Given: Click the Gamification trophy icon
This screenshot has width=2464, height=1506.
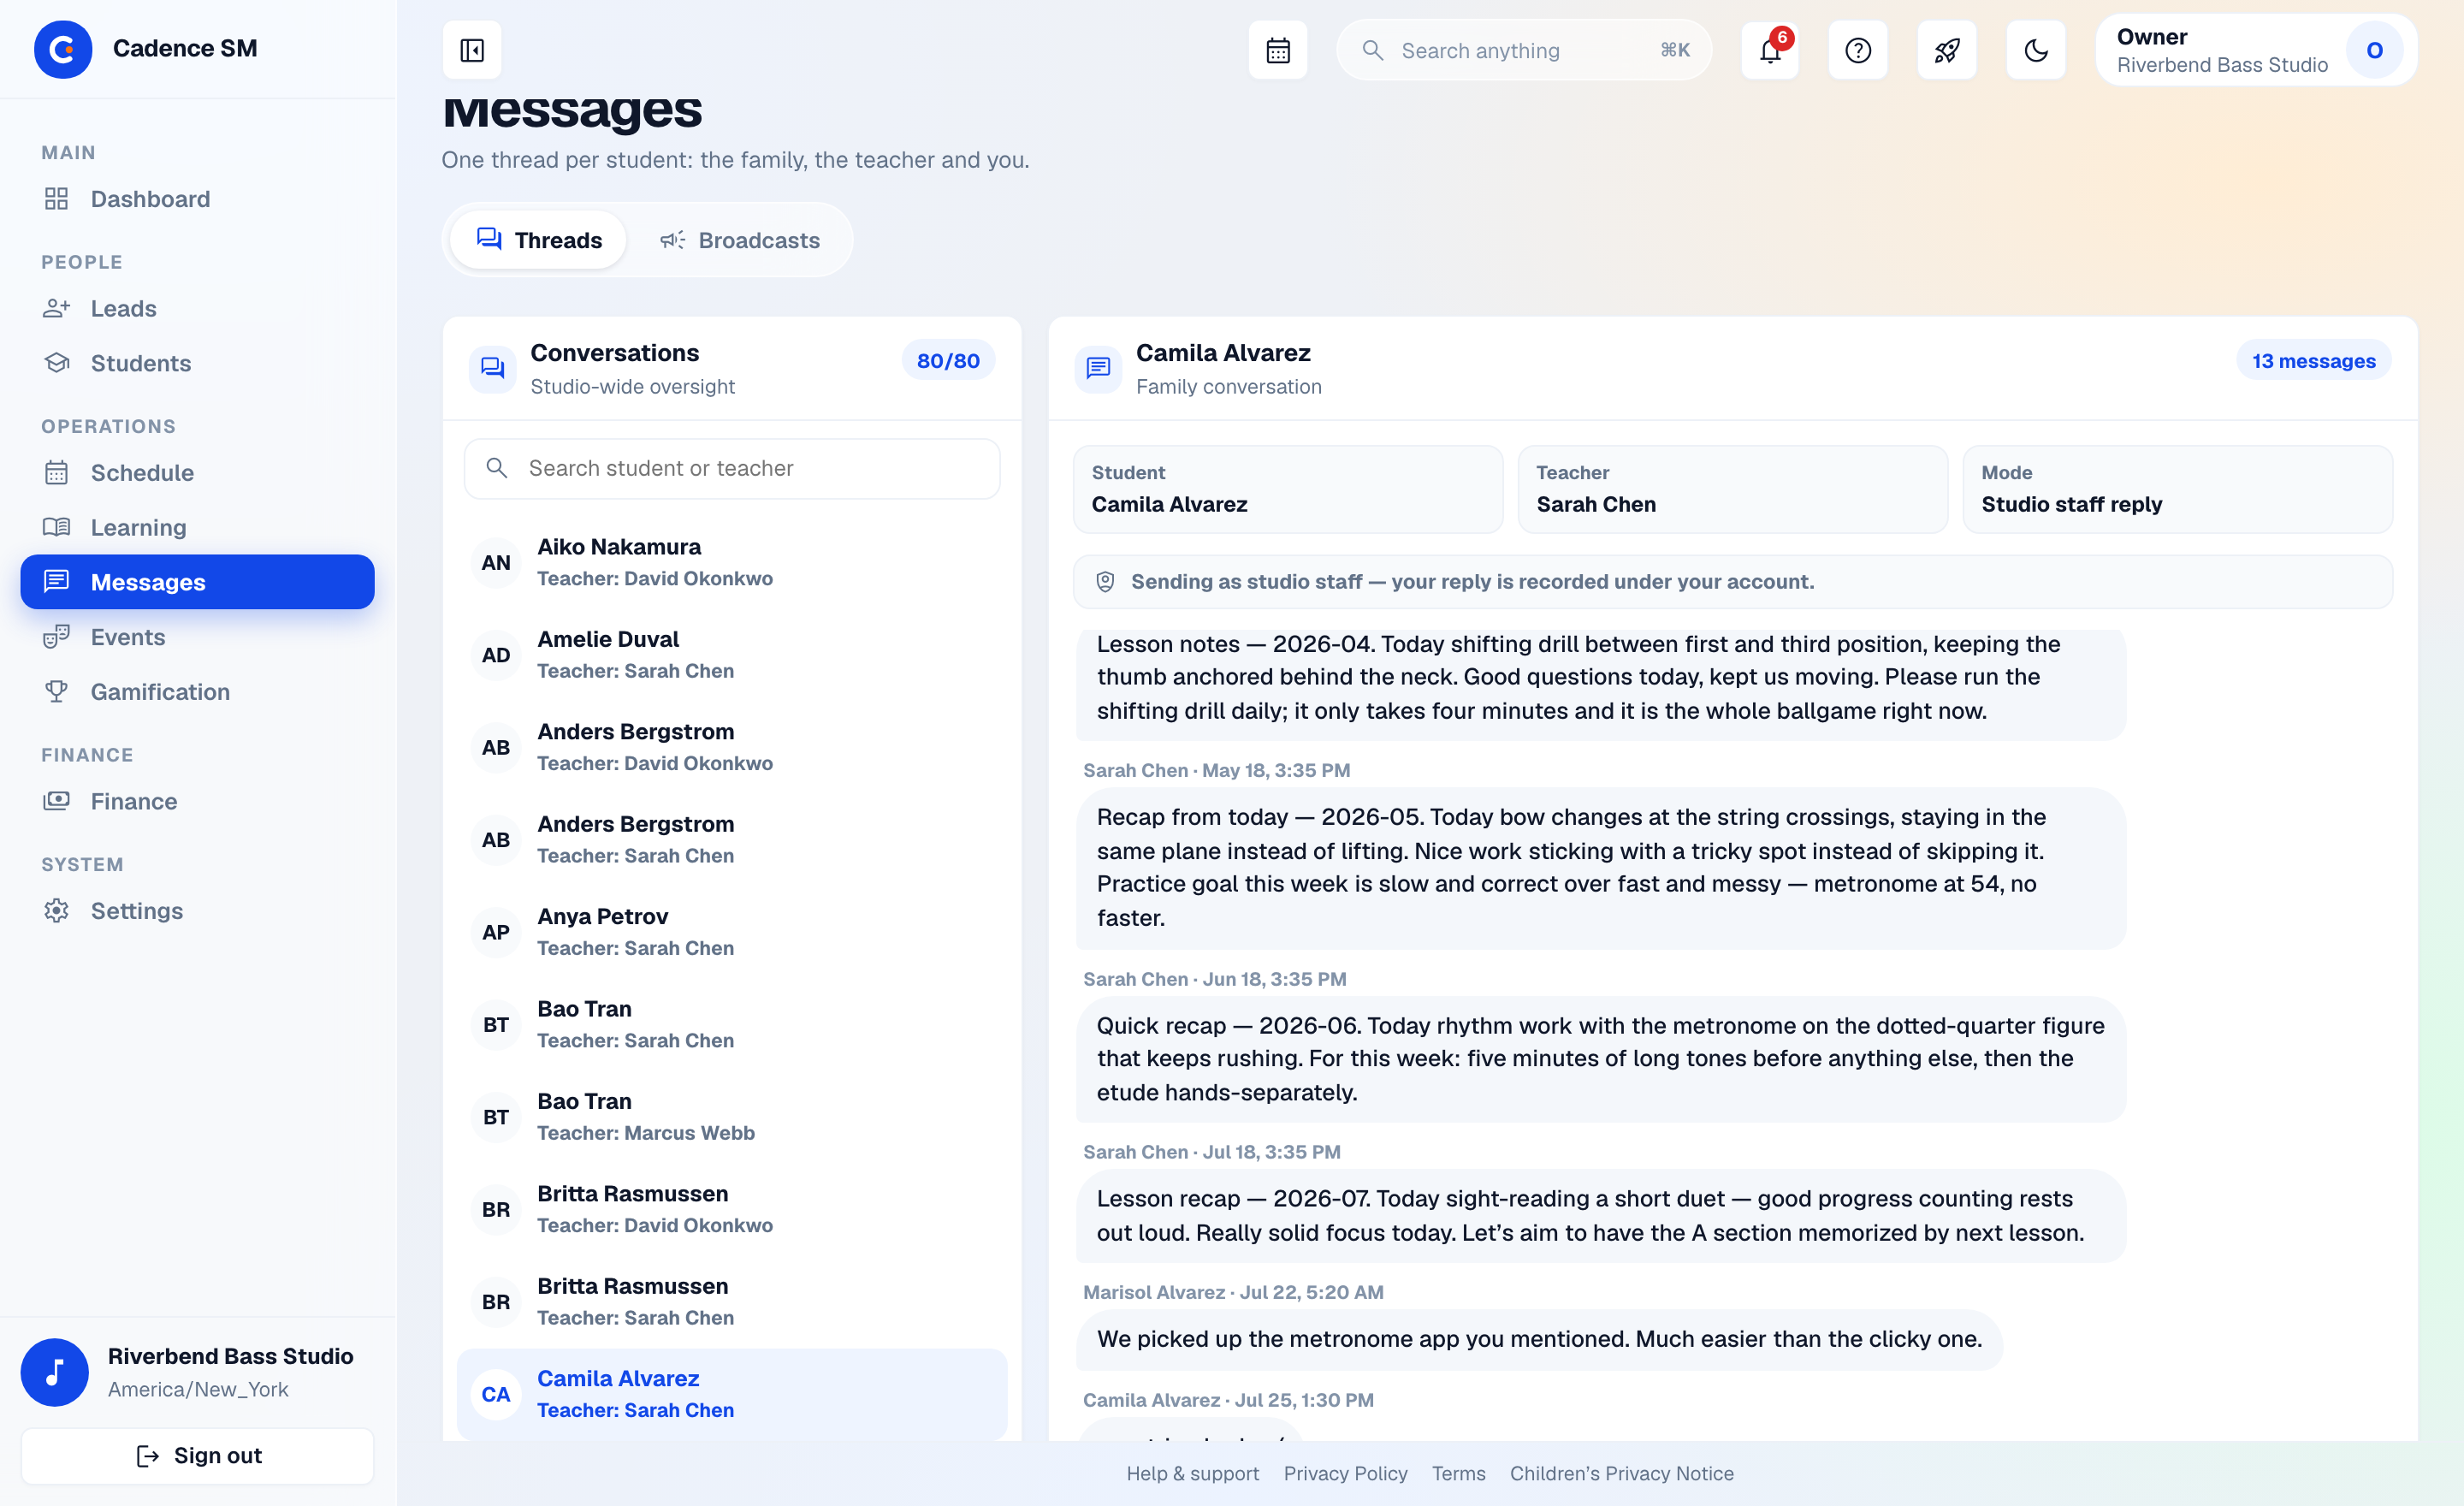Looking at the screenshot, I should 57,692.
